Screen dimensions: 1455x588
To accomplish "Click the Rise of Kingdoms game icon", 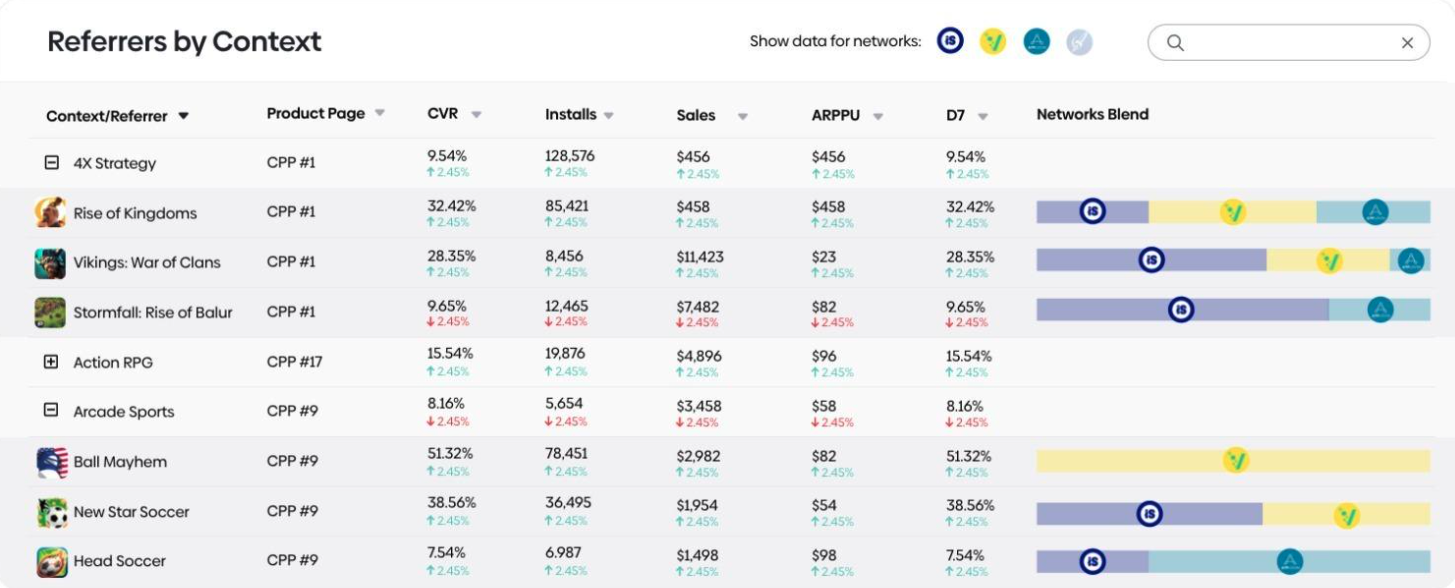I will [x=50, y=212].
